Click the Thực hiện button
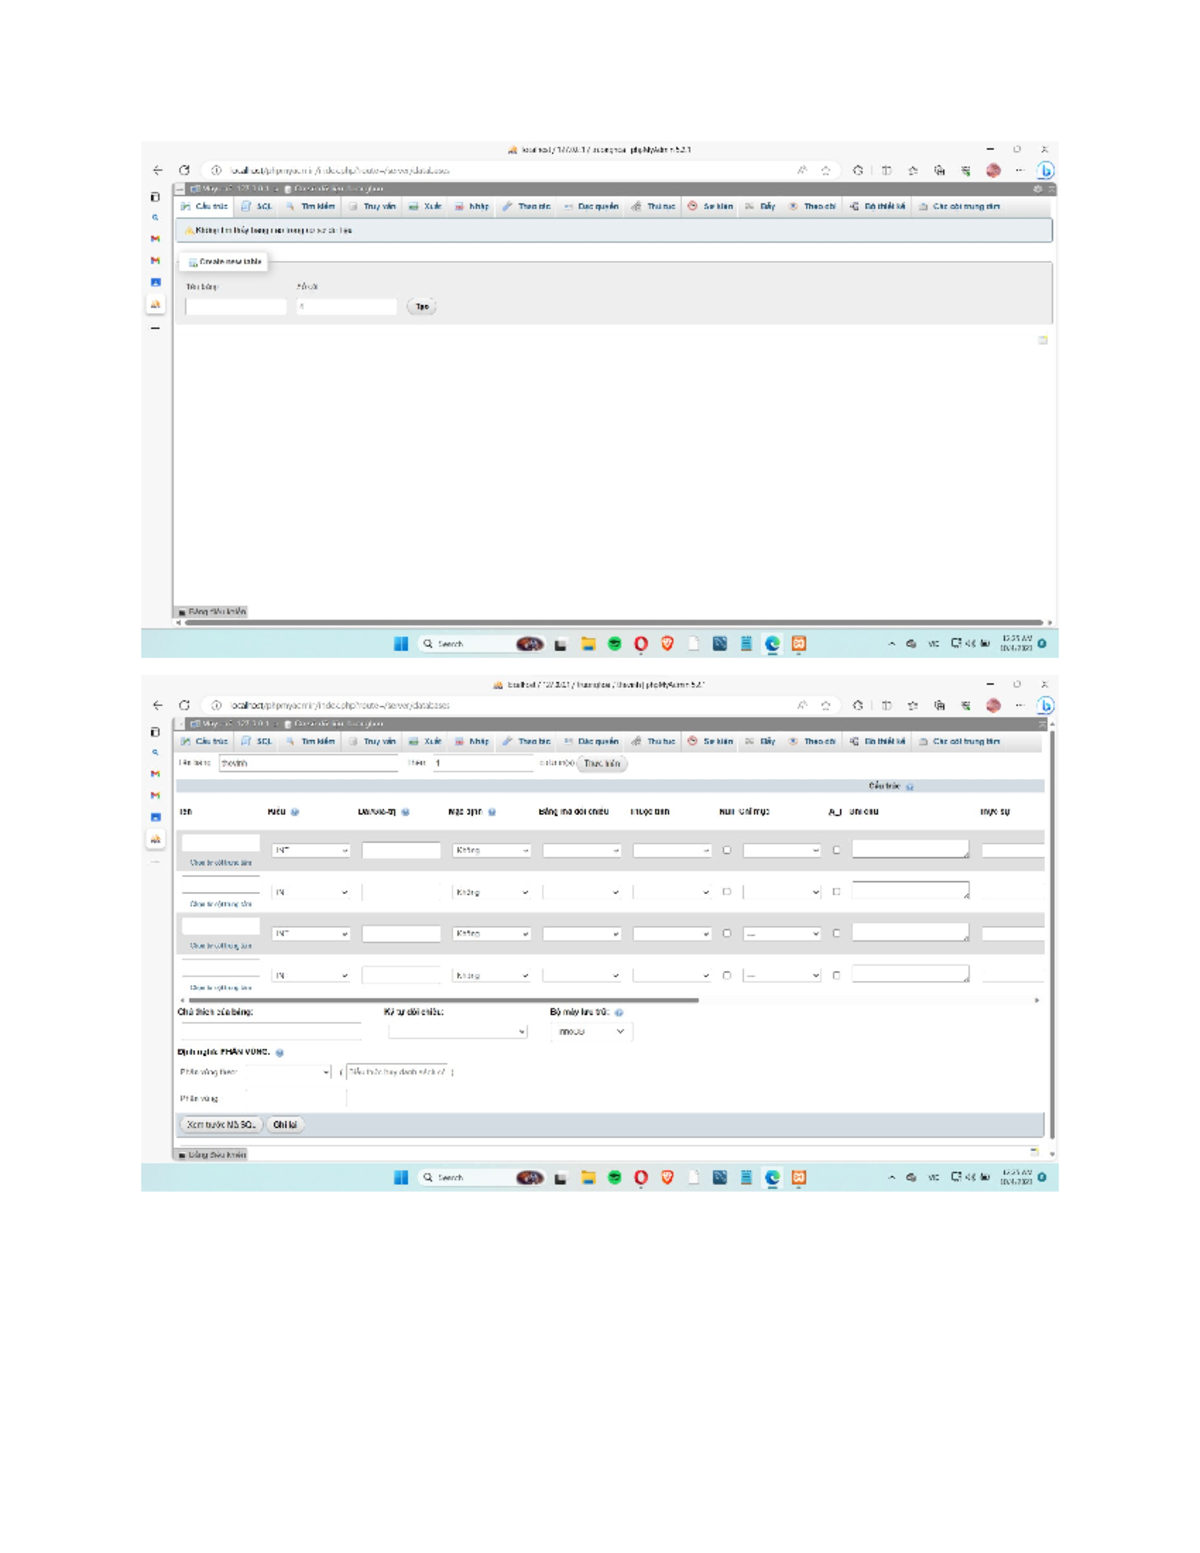This screenshot has height=1553, width=1200. (x=602, y=764)
